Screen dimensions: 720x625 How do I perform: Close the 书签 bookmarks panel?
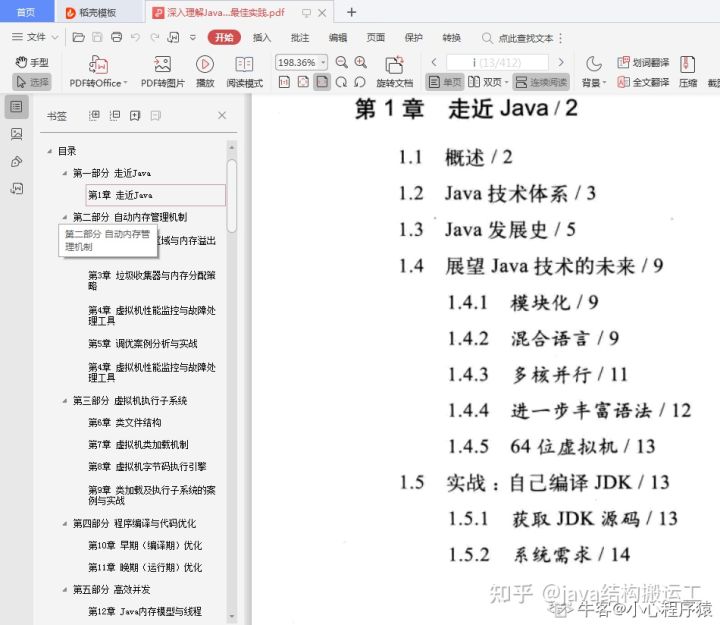(x=222, y=115)
